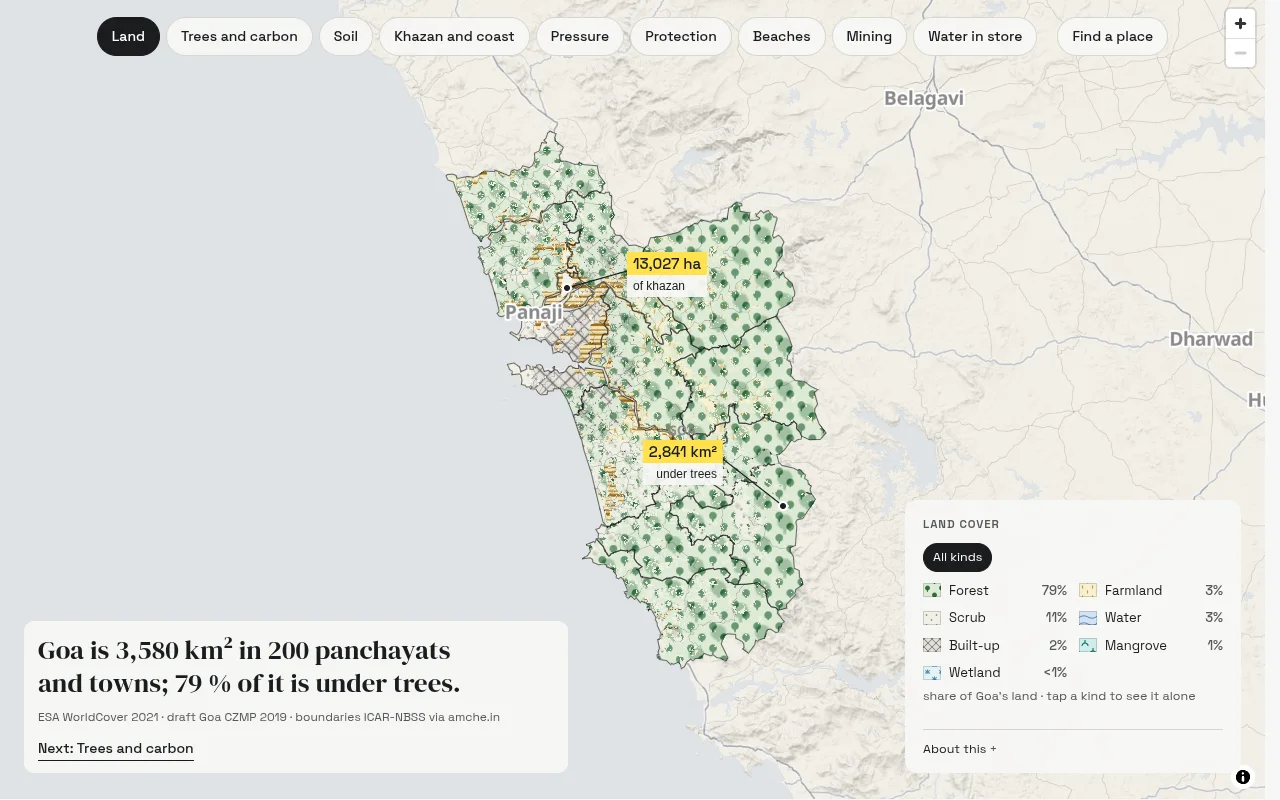The image size is (1280, 800).
Task: Click the Water legend icon
Action: point(1088,618)
